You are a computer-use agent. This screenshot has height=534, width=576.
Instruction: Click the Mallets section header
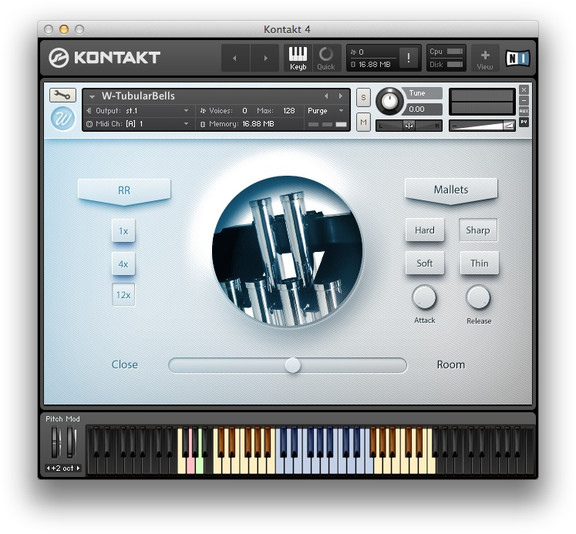click(451, 190)
